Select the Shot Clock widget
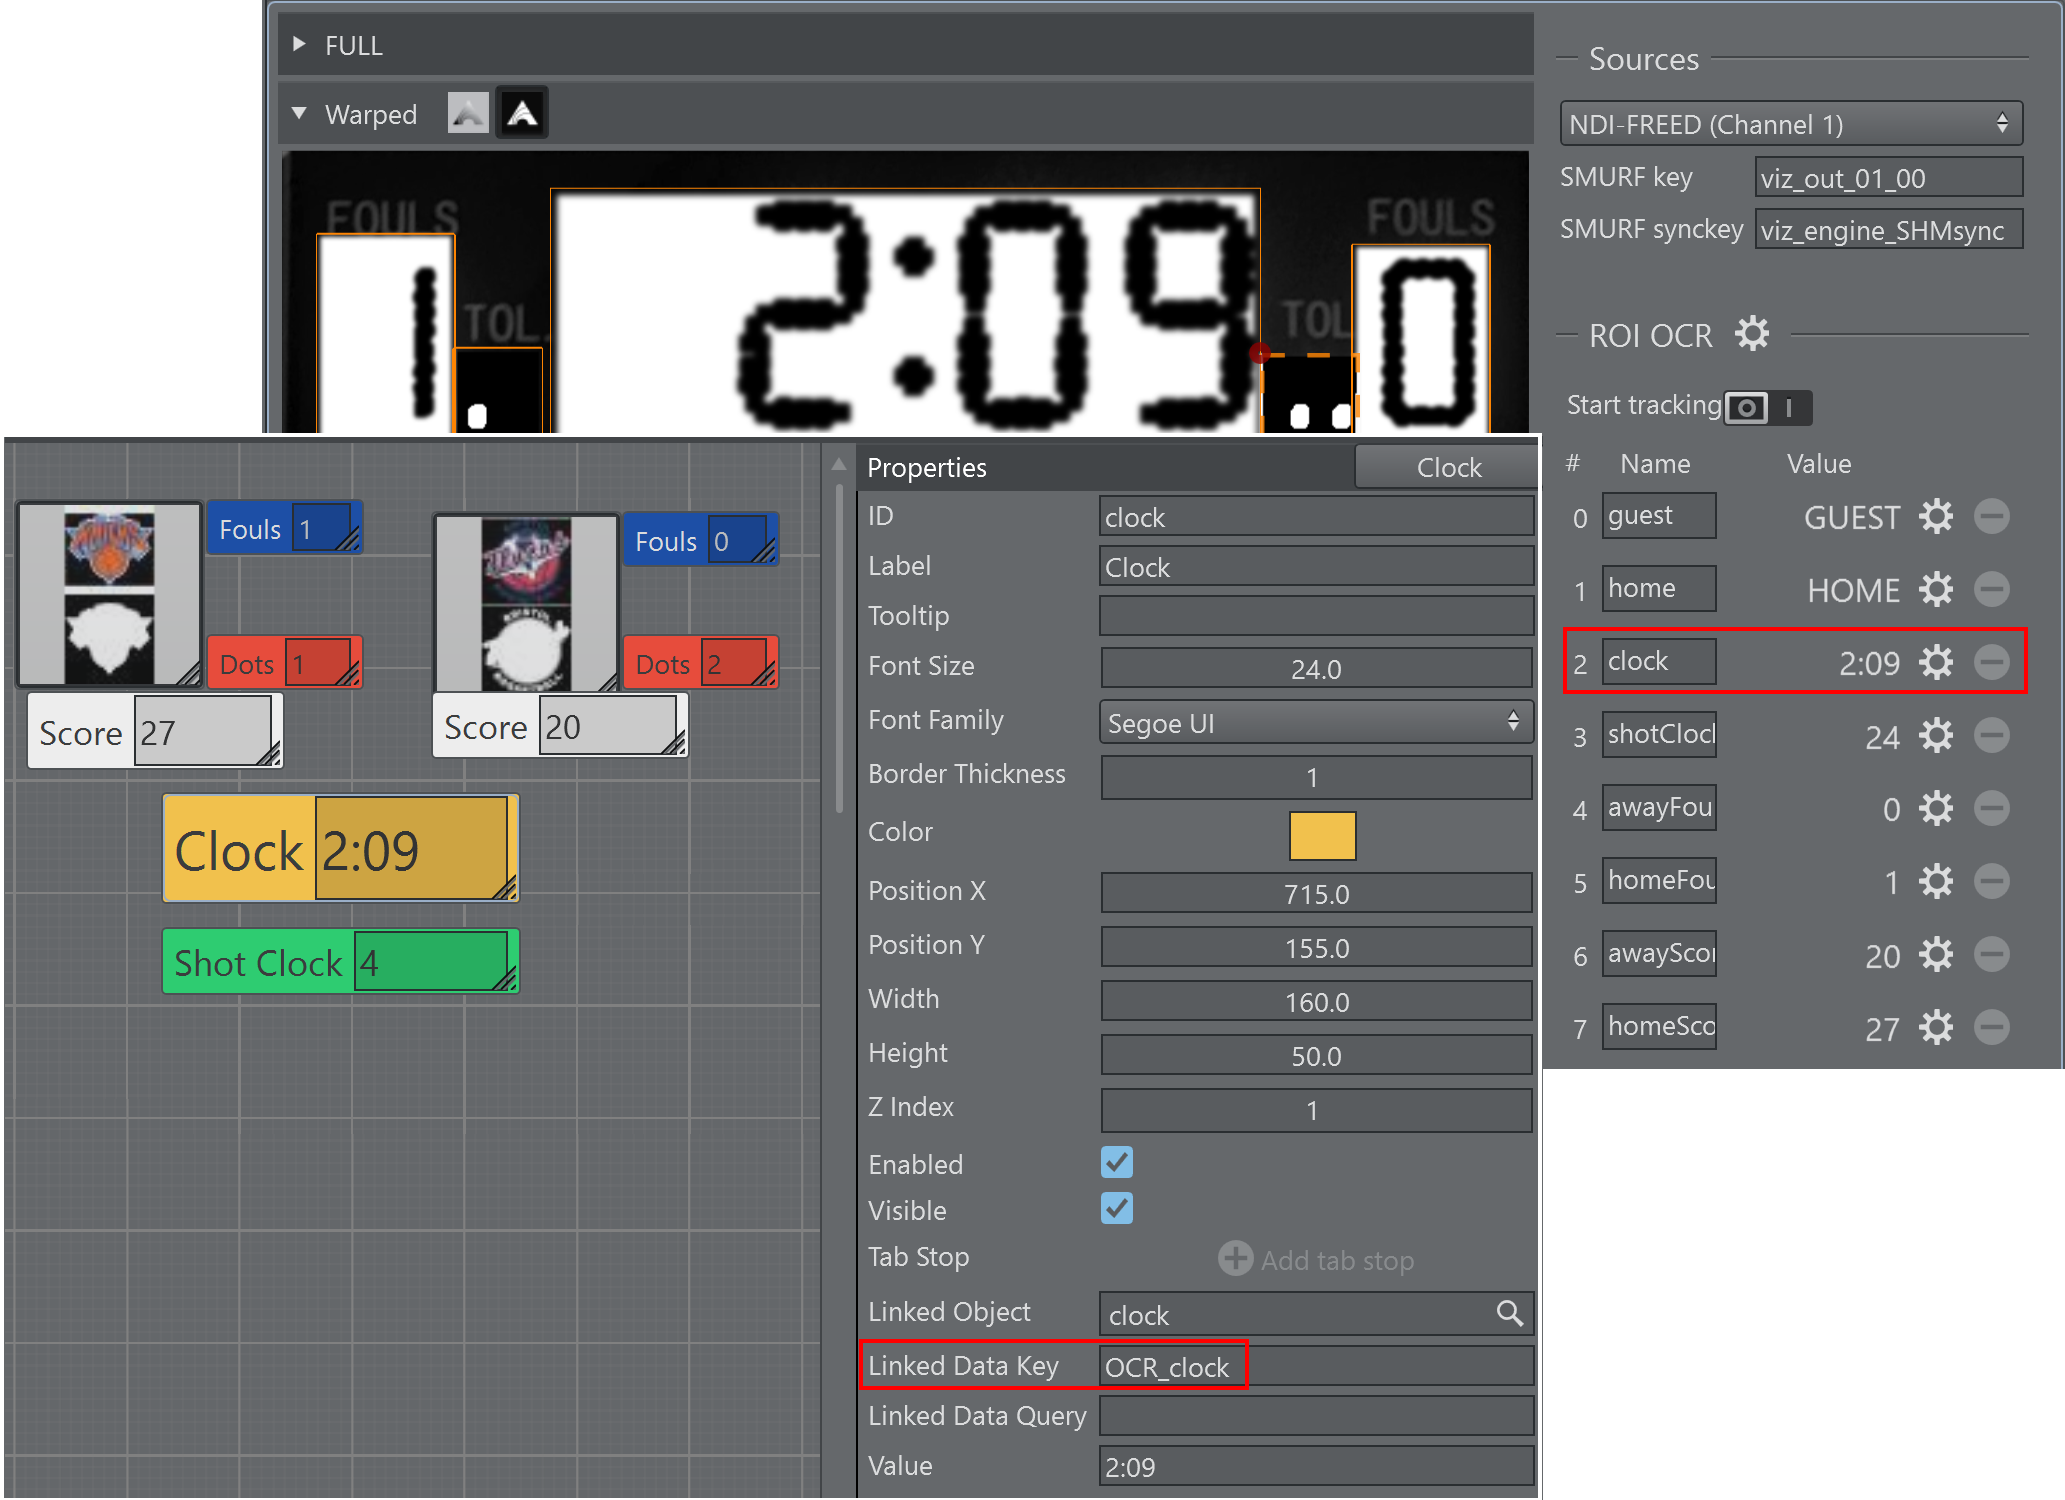Viewport: 2065px width, 1500px height. click(258, 962)
